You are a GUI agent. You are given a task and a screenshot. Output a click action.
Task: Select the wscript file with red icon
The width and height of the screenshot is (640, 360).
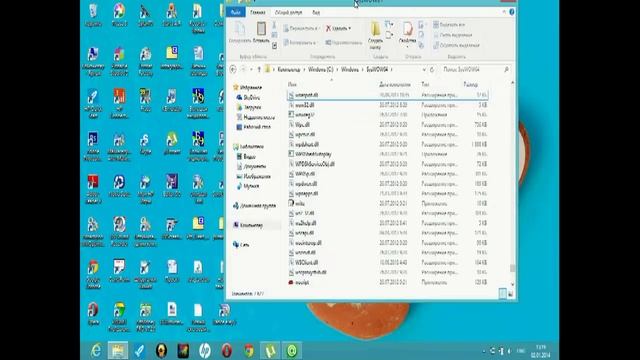[x=298, y=282]
